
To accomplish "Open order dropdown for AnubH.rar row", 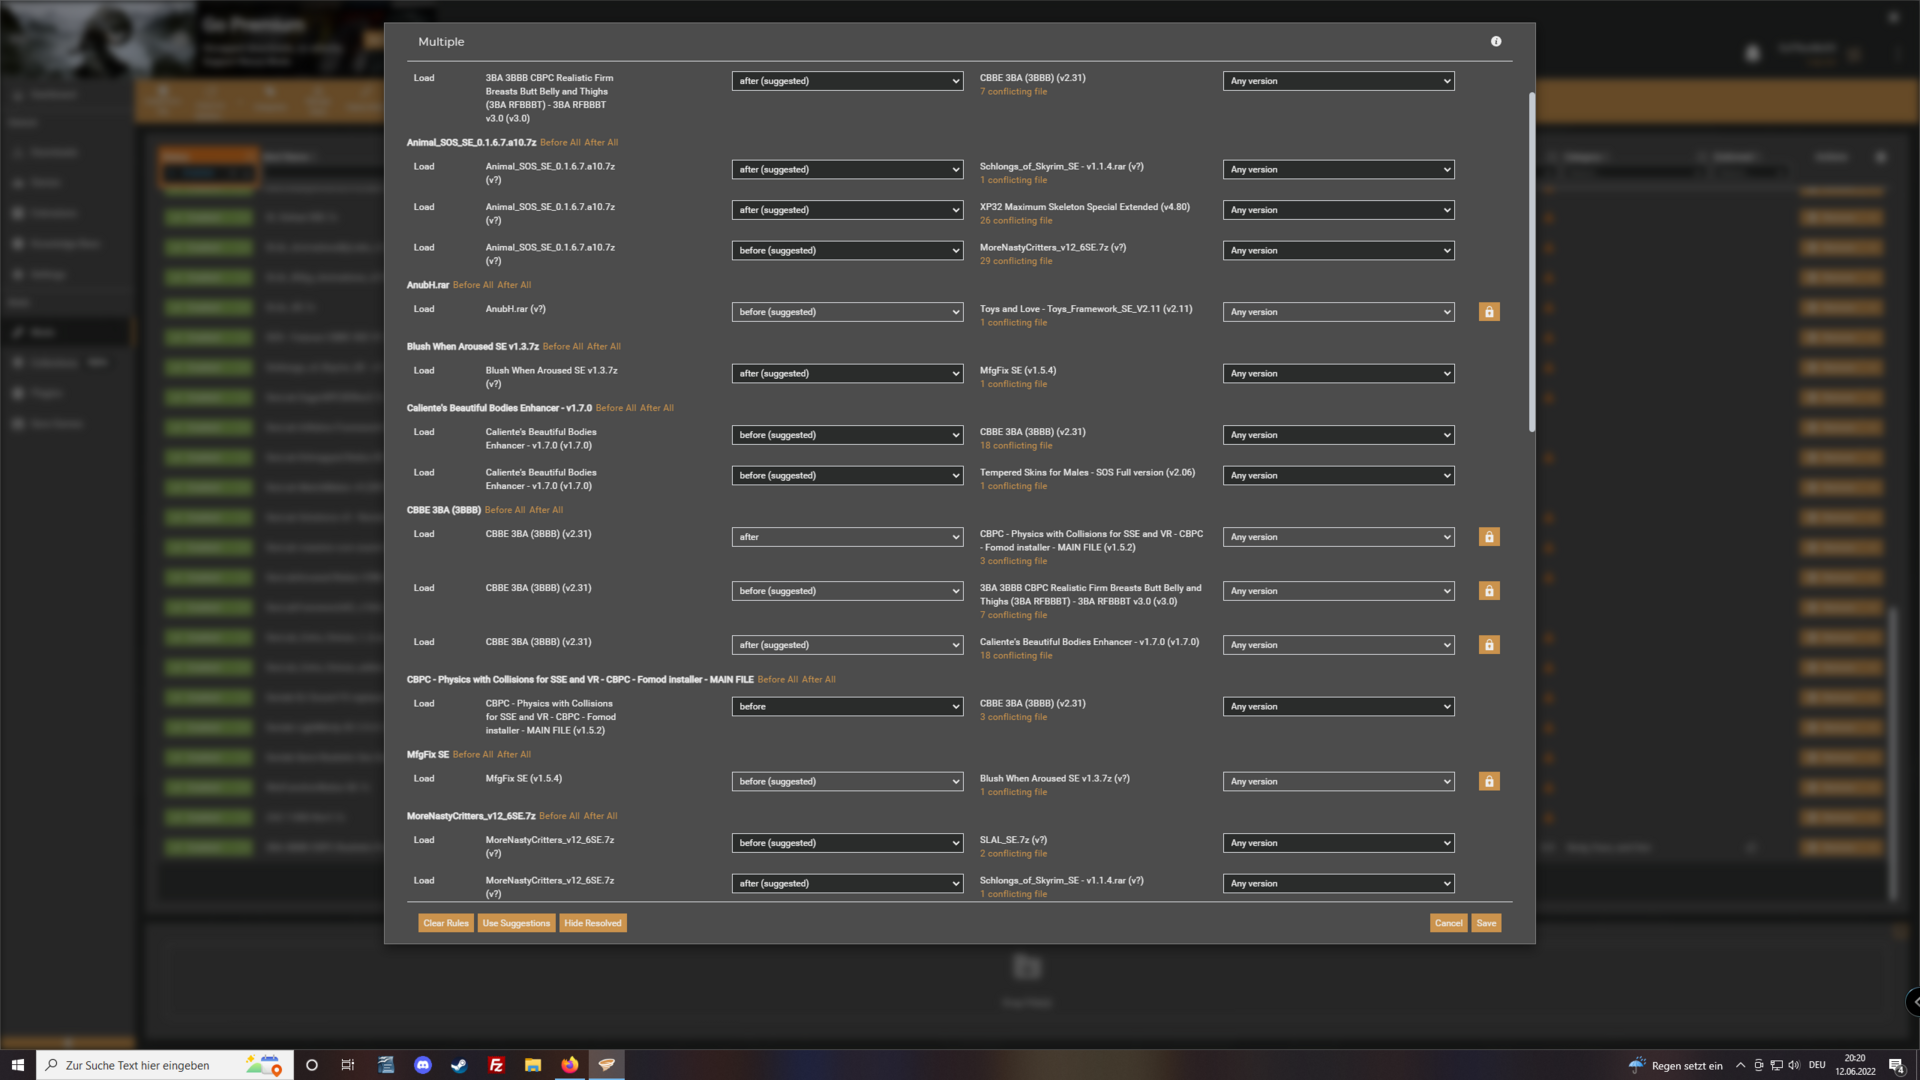I will 848,312.
